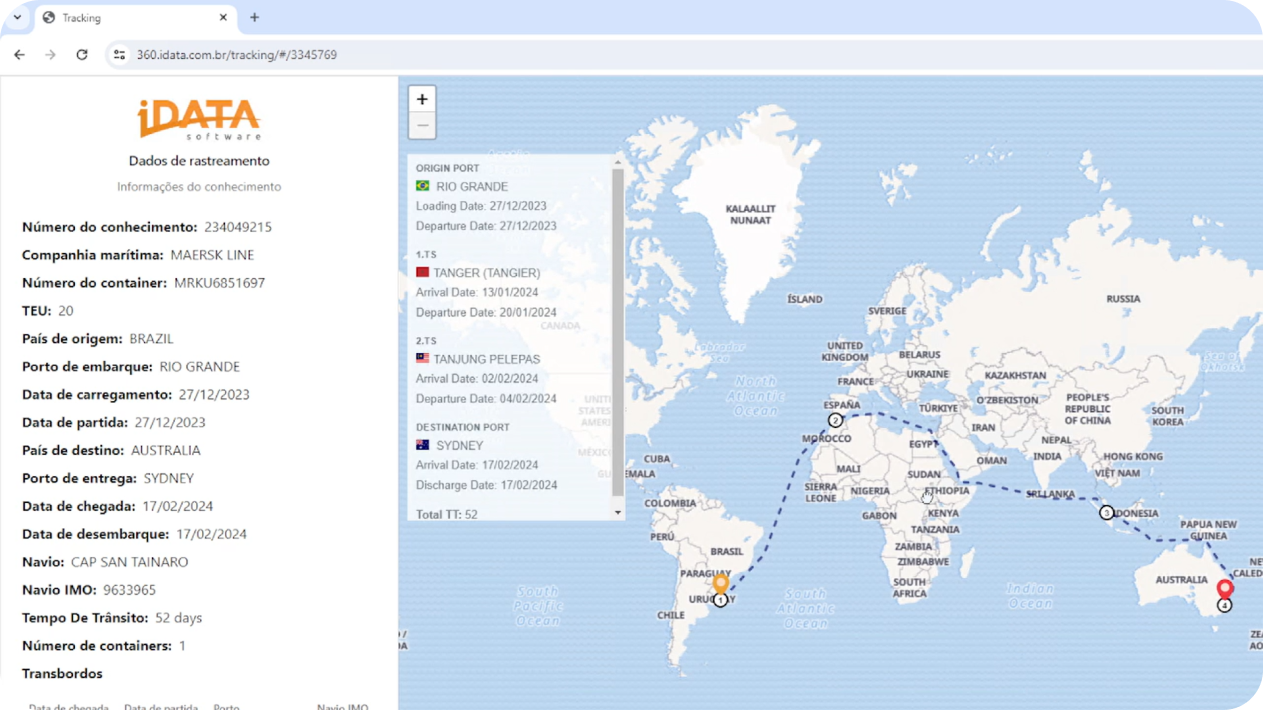Click the red destination pin near Sydney
1263x710 pixels.
1225,589
